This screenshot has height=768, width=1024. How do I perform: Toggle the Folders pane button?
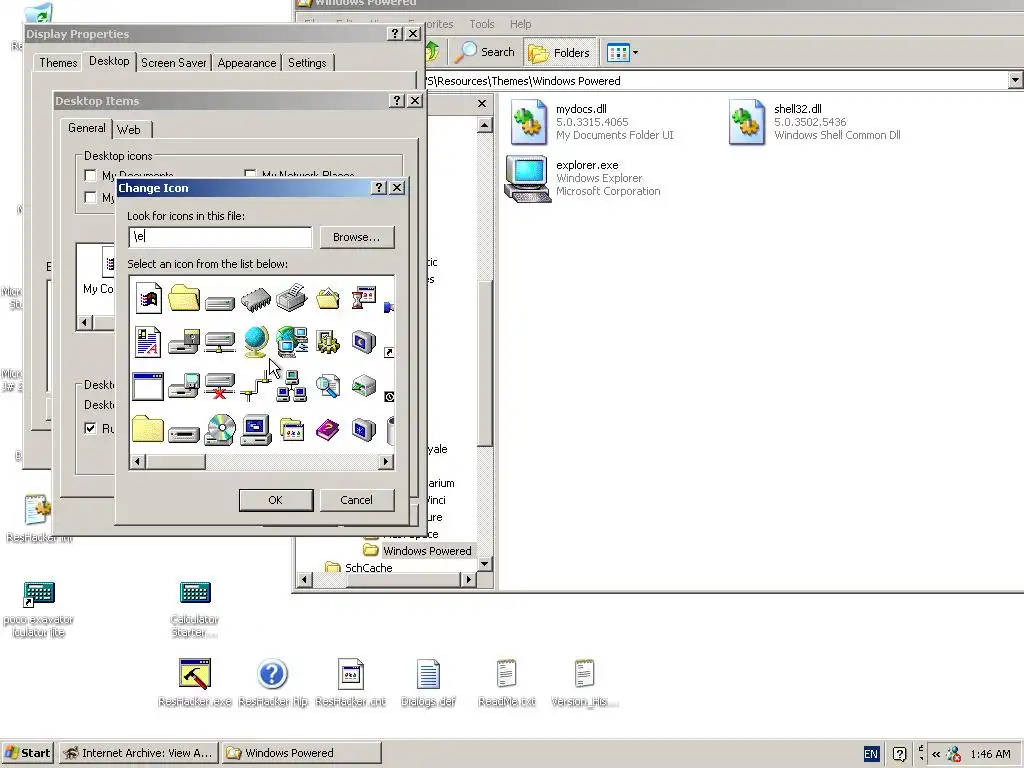(x=560, y=52)
